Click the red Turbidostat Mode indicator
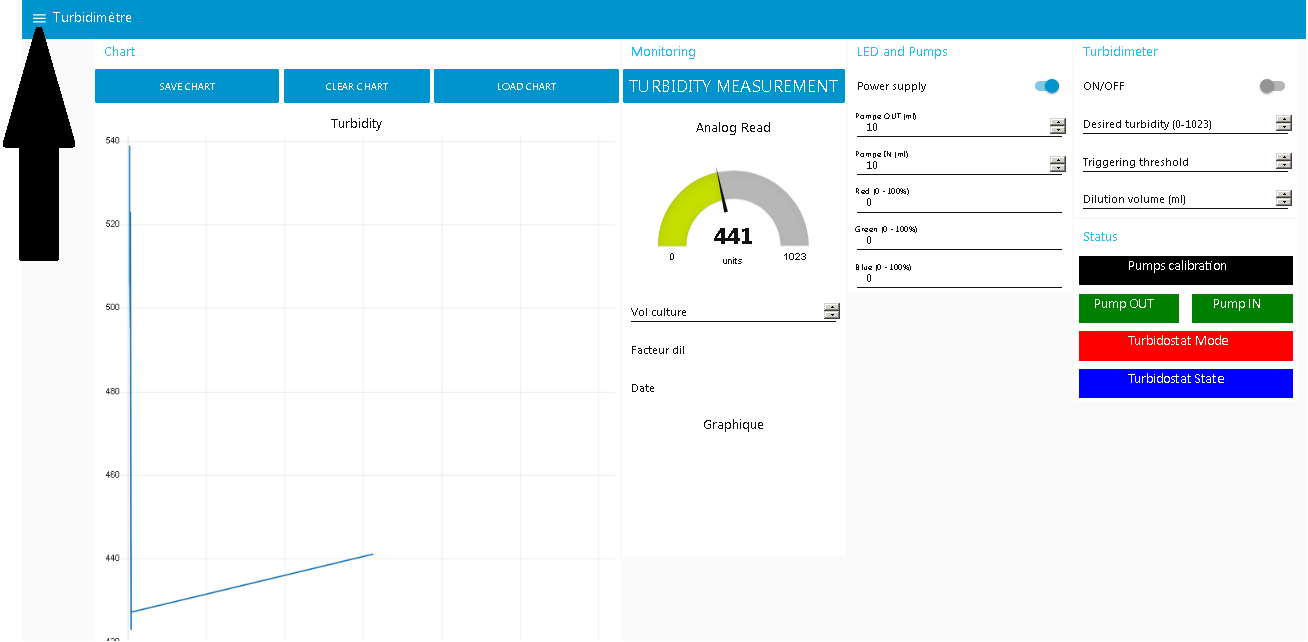This screenshot has height=642, width=1308. click(1185, 346)
